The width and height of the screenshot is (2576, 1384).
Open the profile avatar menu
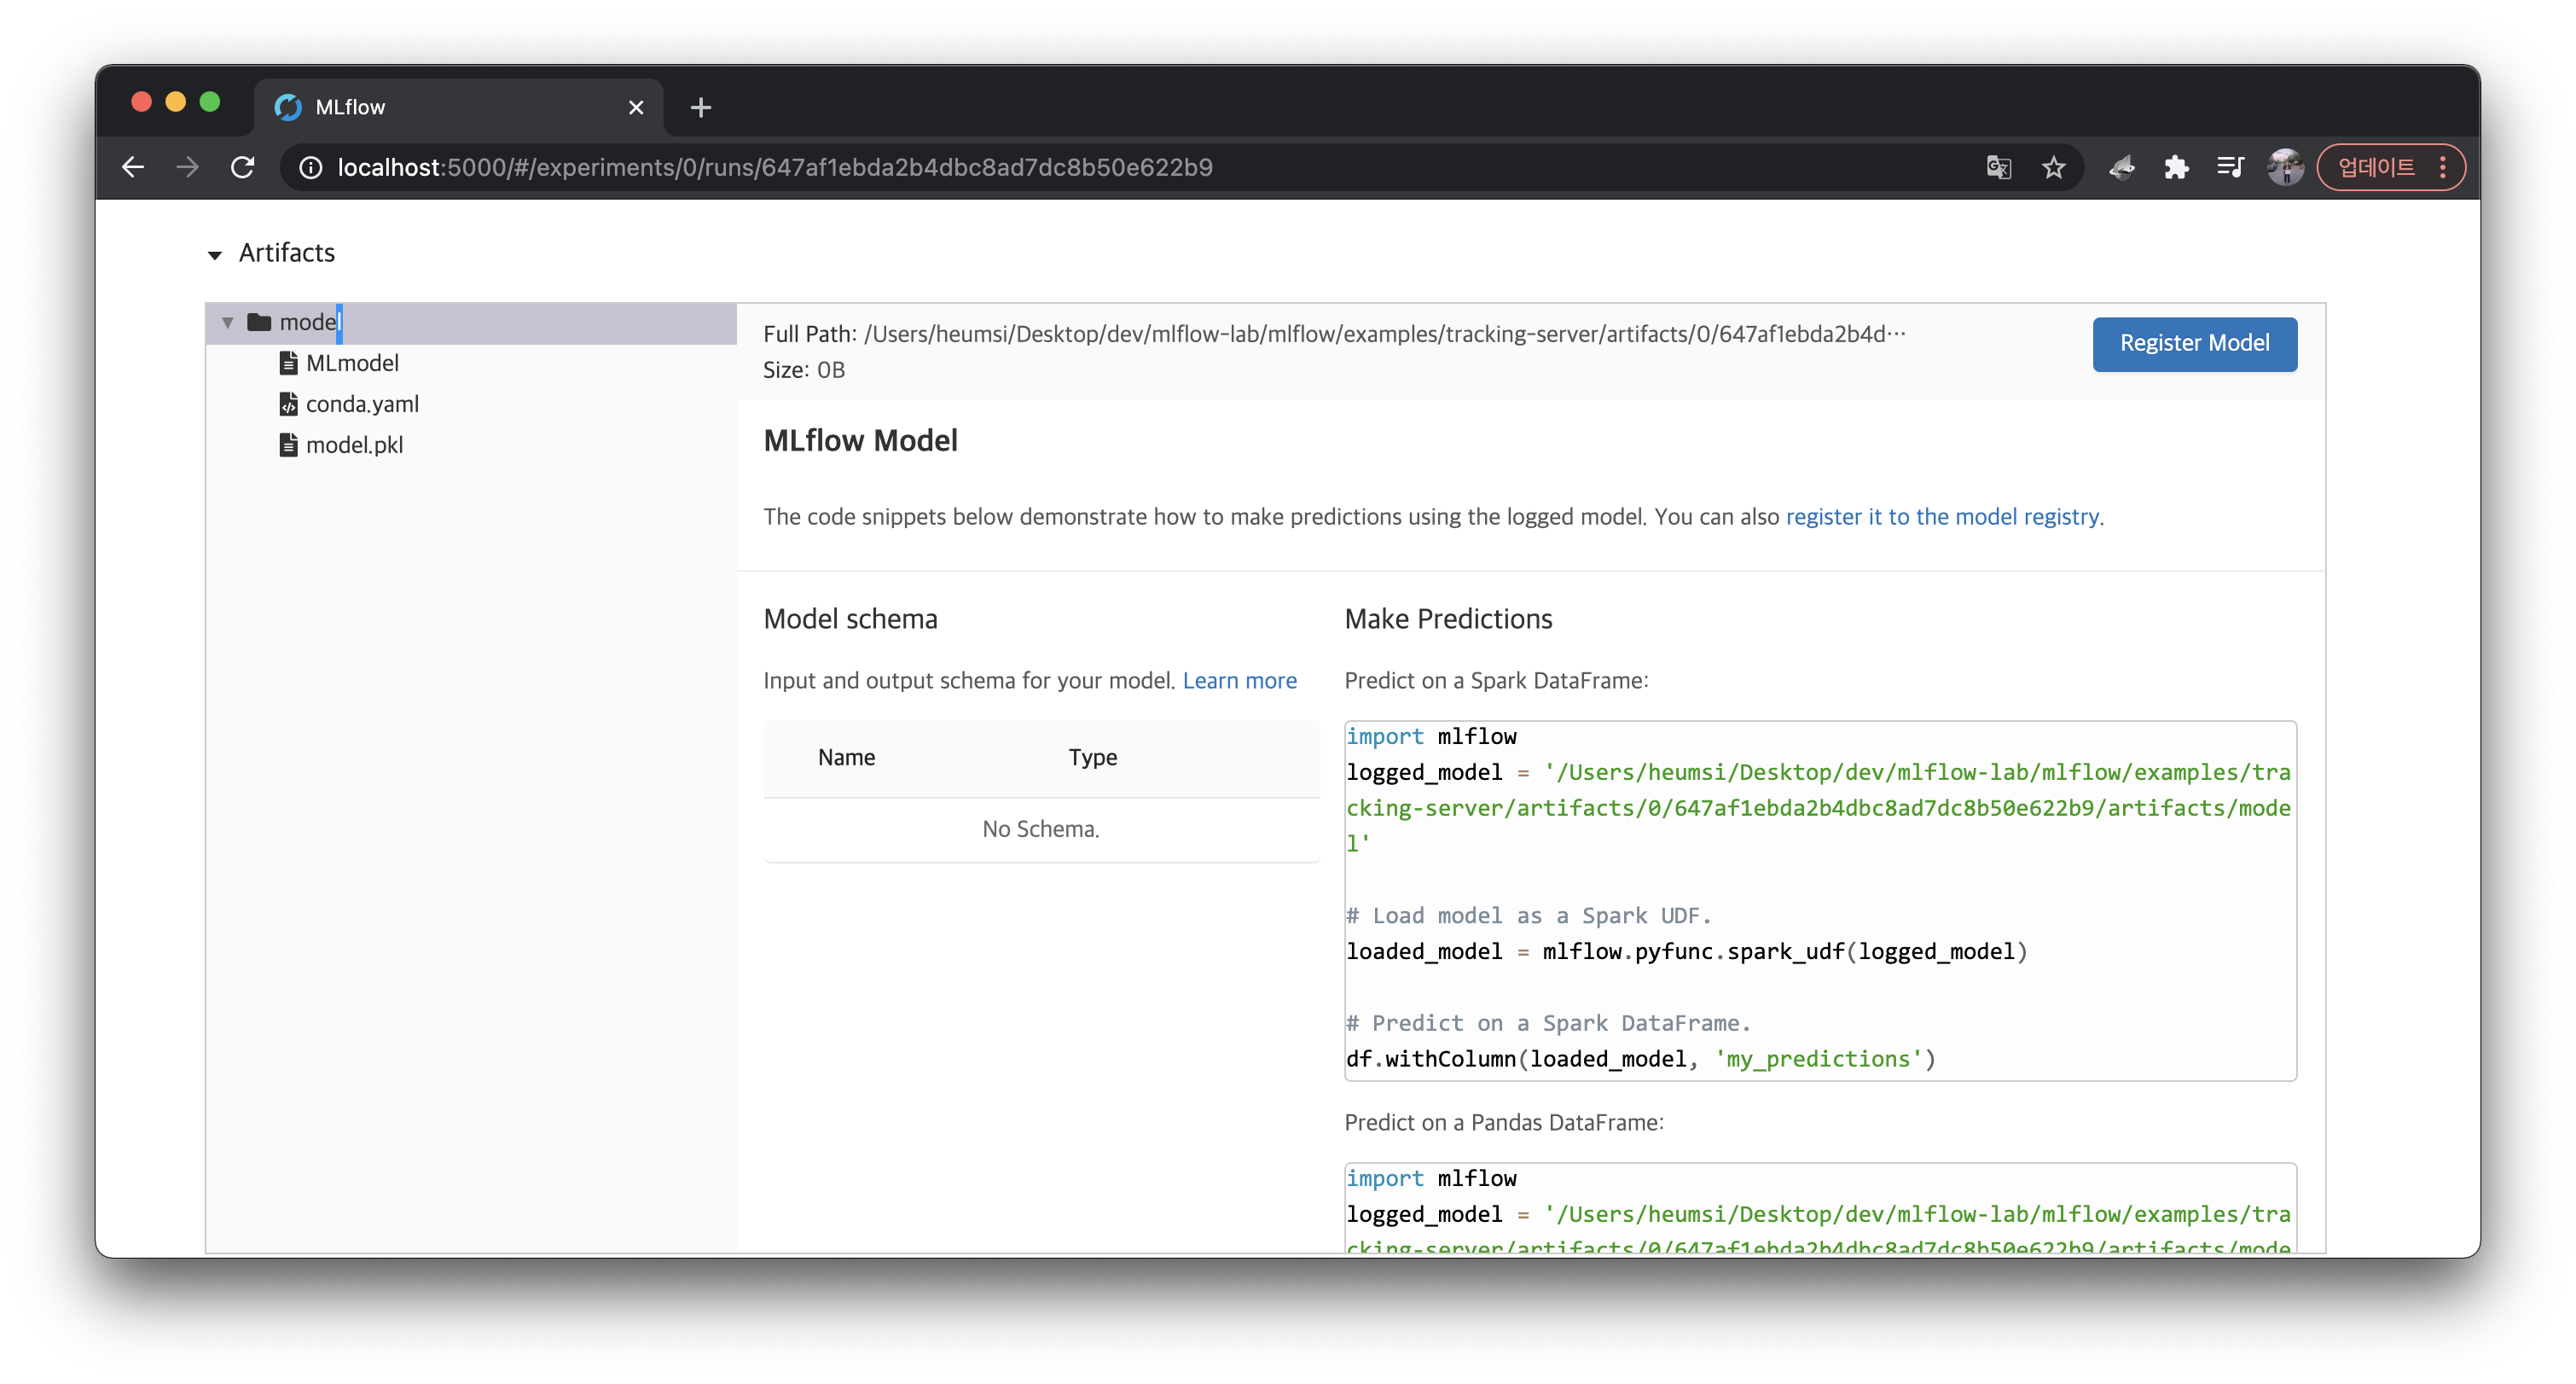(2284, 167)
